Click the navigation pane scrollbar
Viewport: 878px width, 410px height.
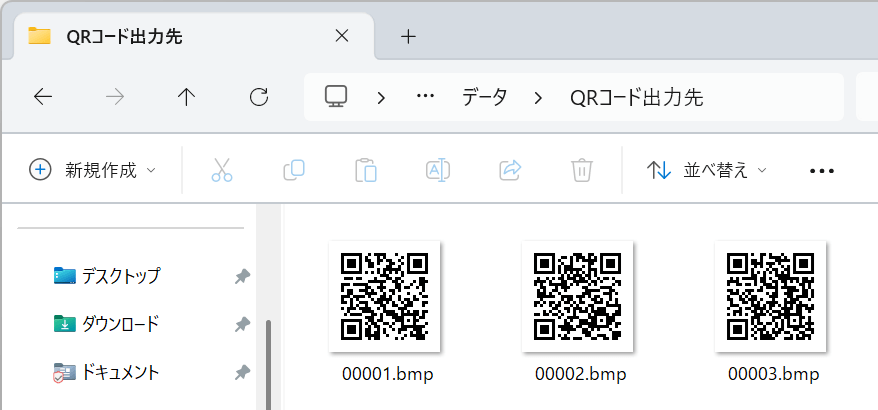point(269,364)
